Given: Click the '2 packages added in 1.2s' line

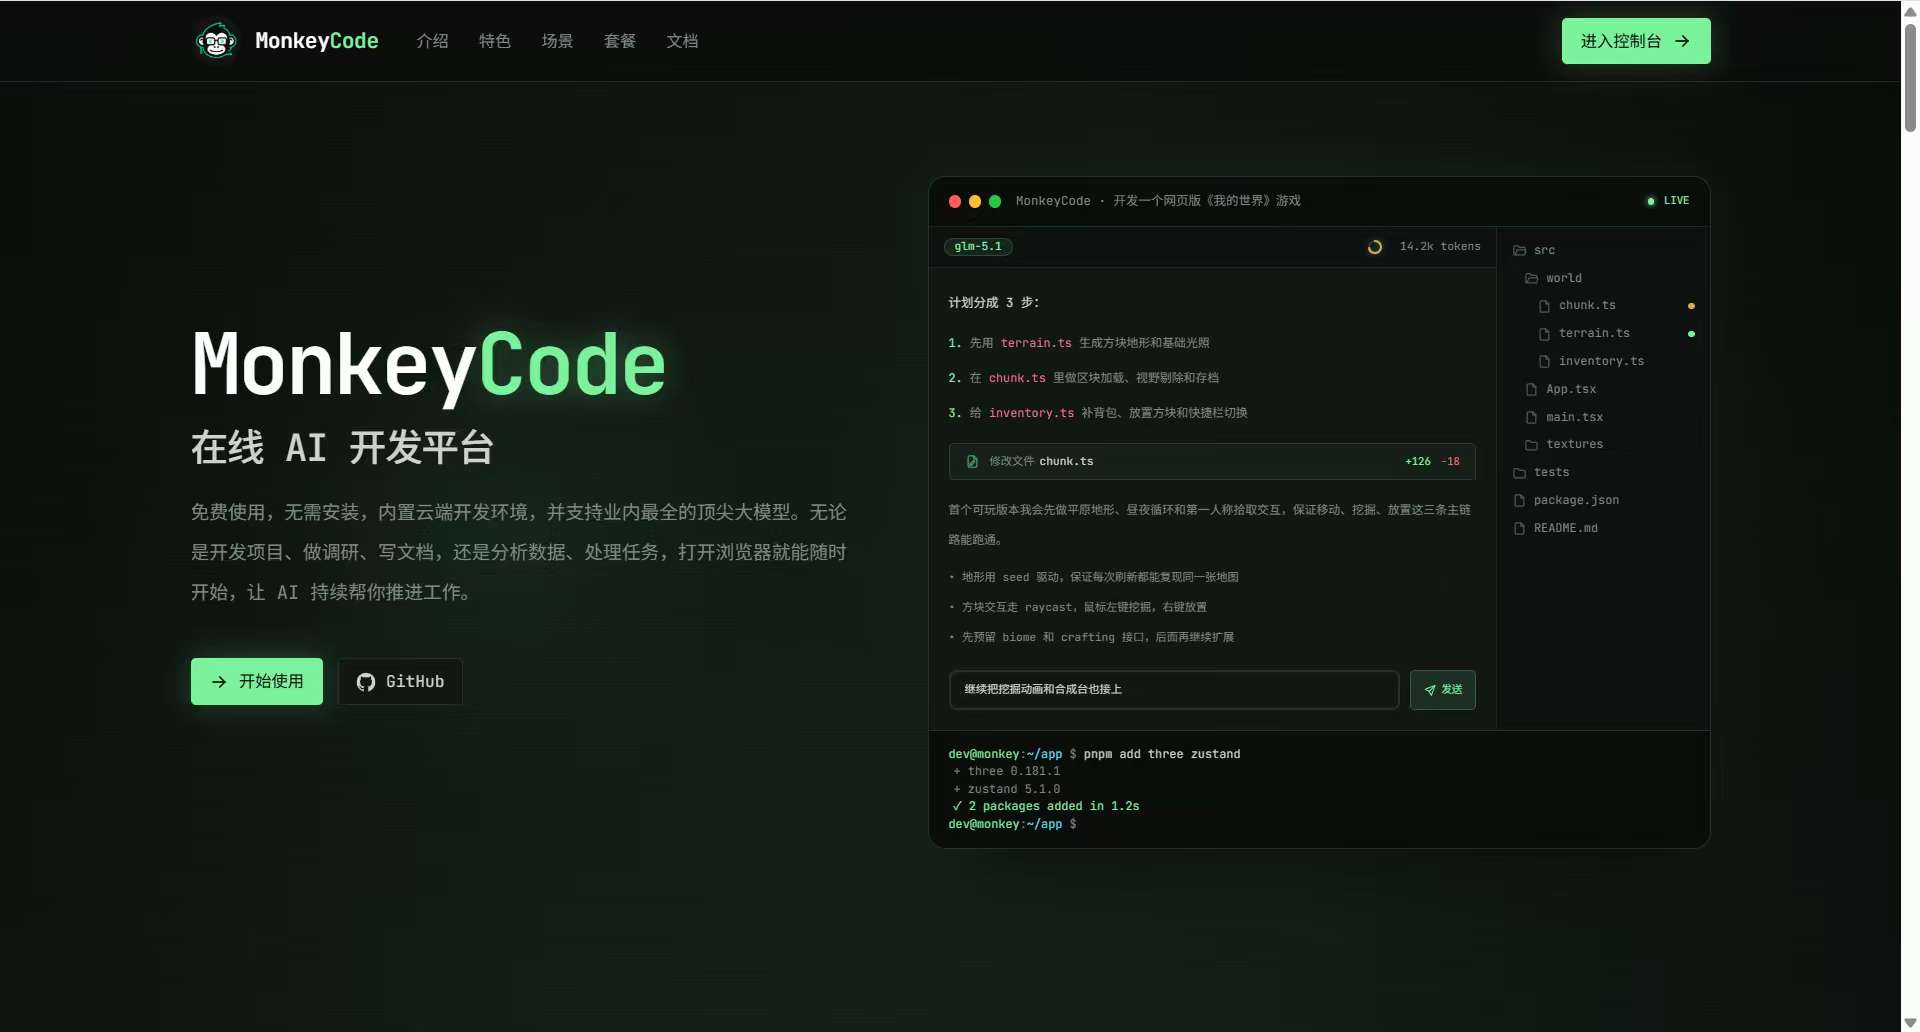Looking at the screenshot, I should pyautogui.click(x=1046, y=806).
